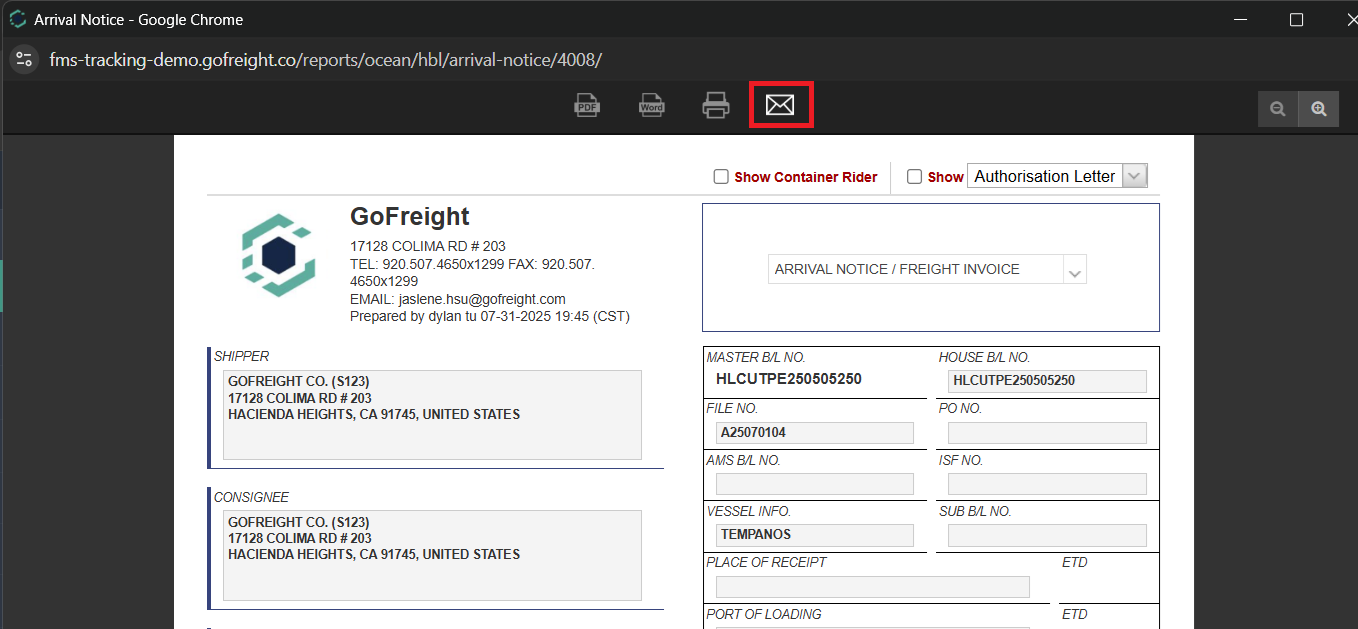Click the Consignee address text box

click(432, 555)
